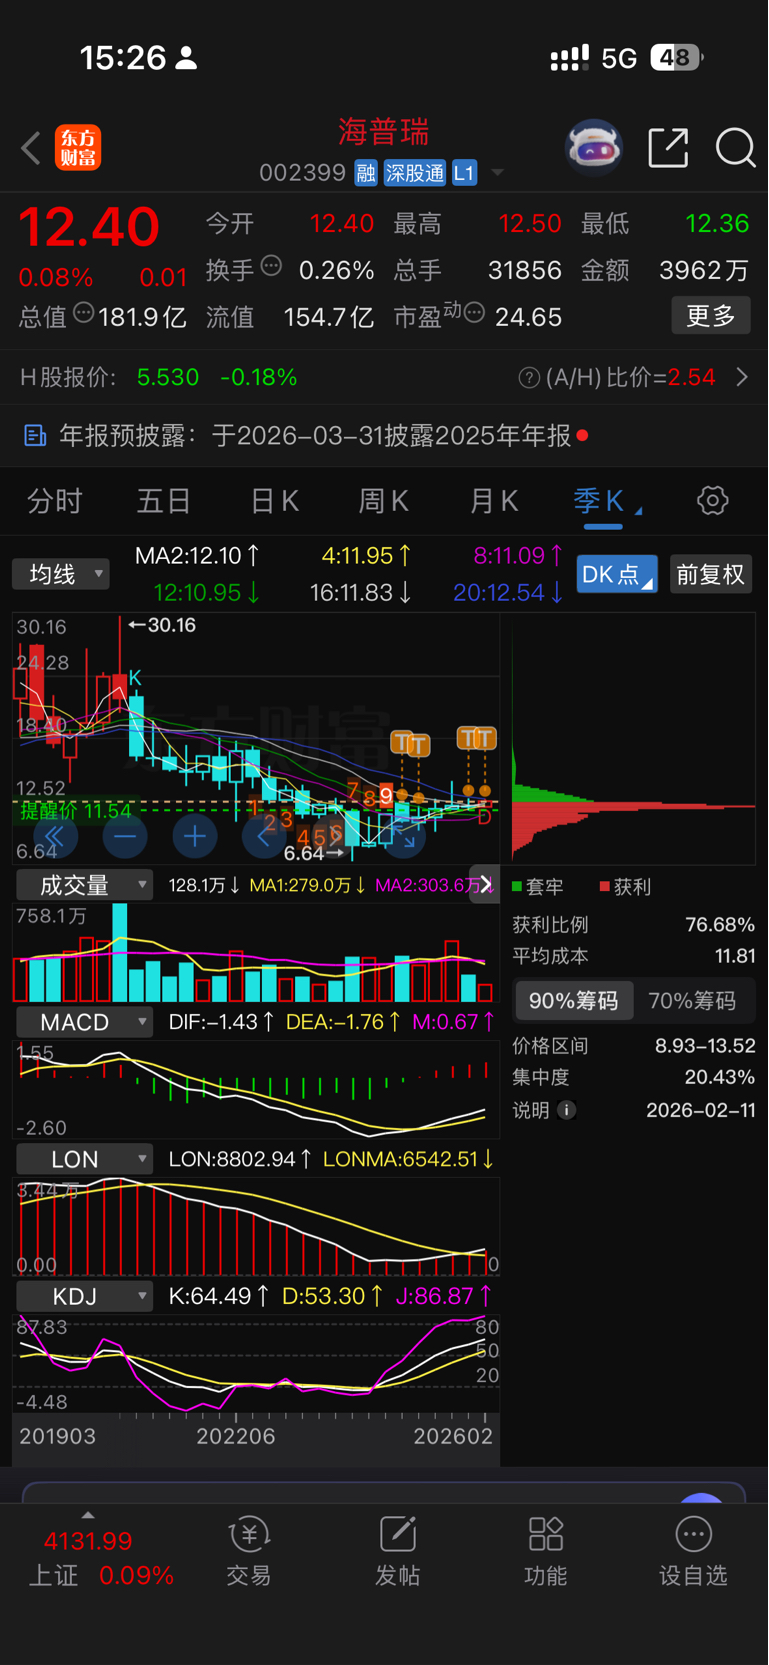This screenshot has width=769, height=1665.
Task: Zoom in chart with plus button
Action: click(195, 836)
